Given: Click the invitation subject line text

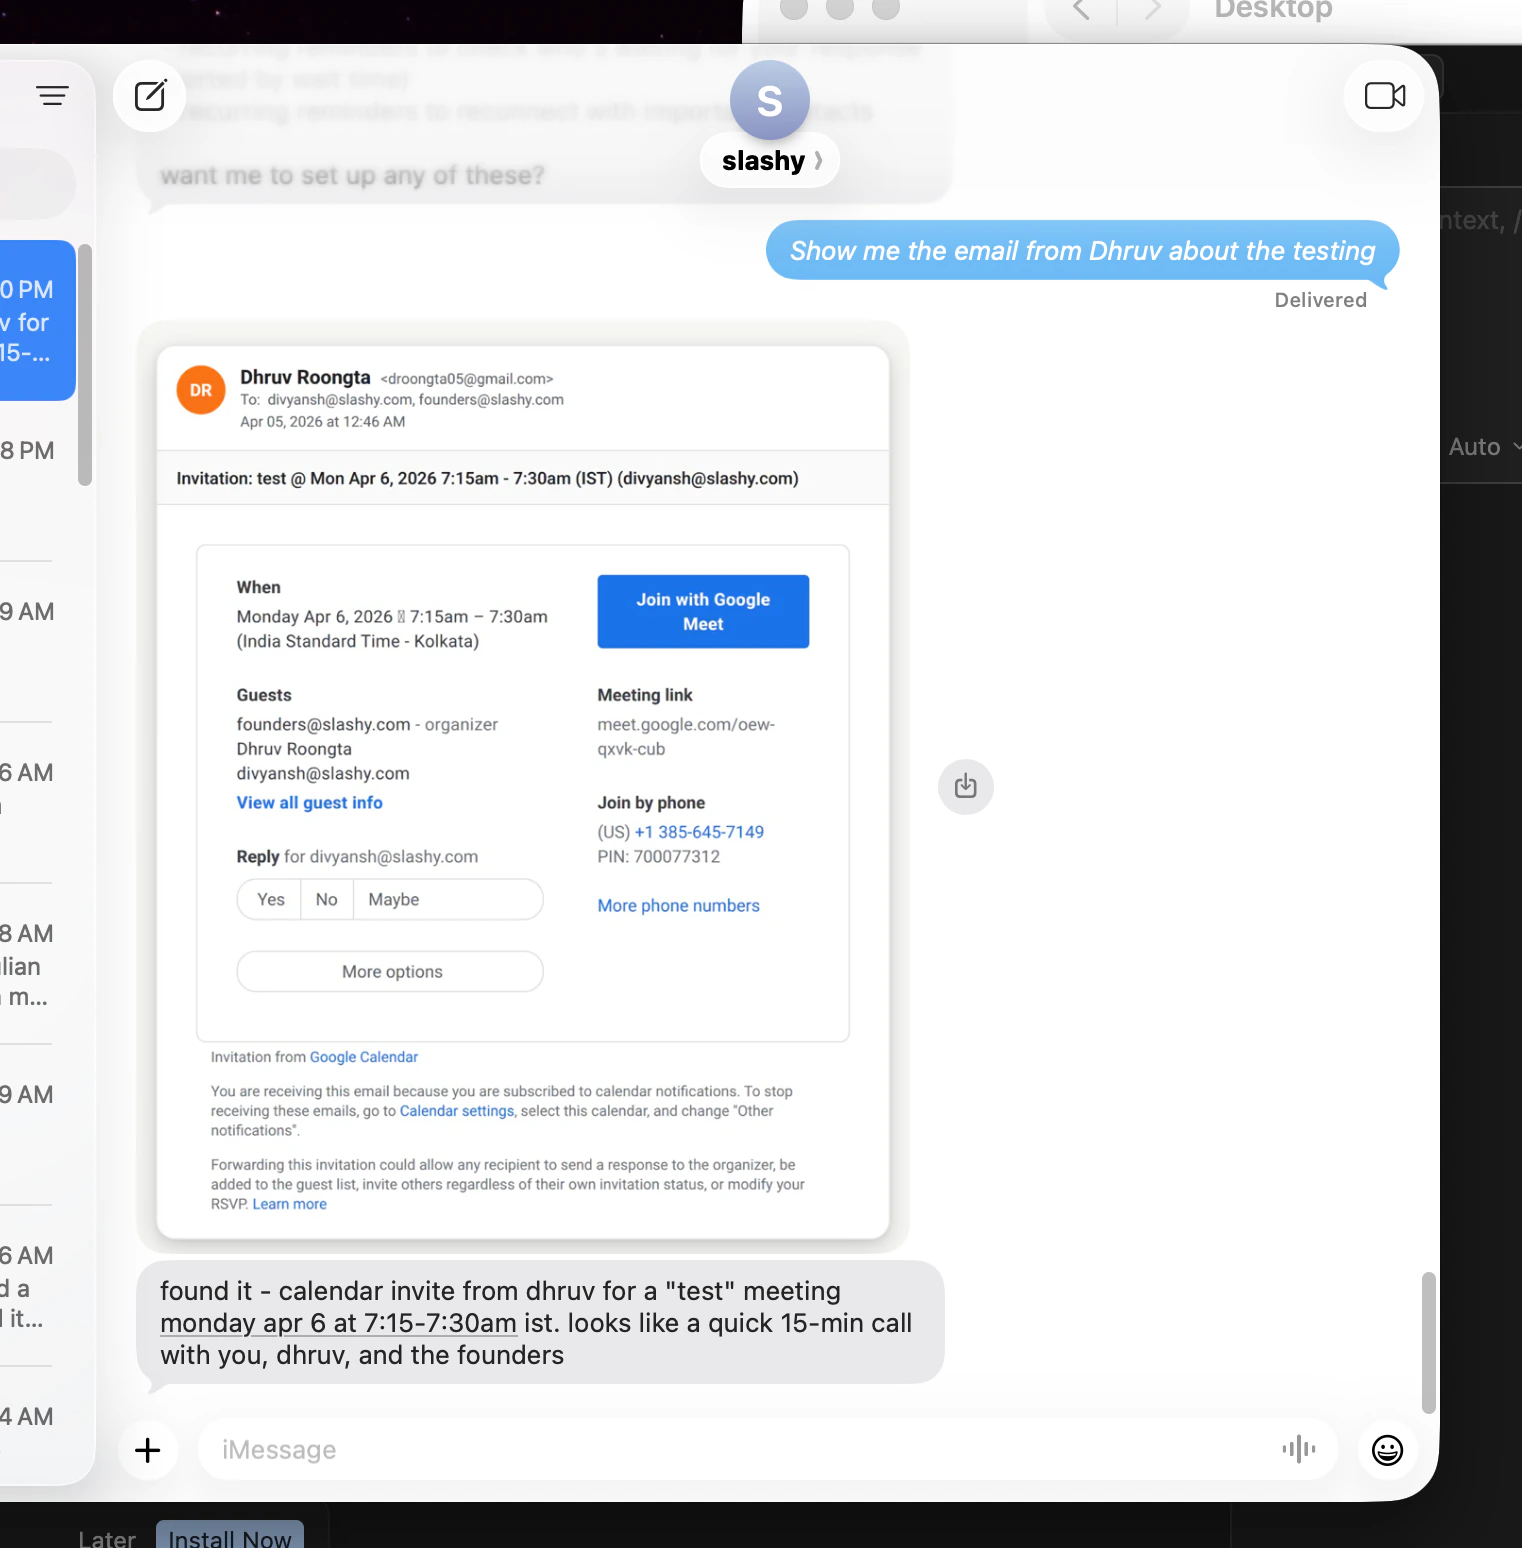Looking at the screenshot, I should [x=487, y=478].
